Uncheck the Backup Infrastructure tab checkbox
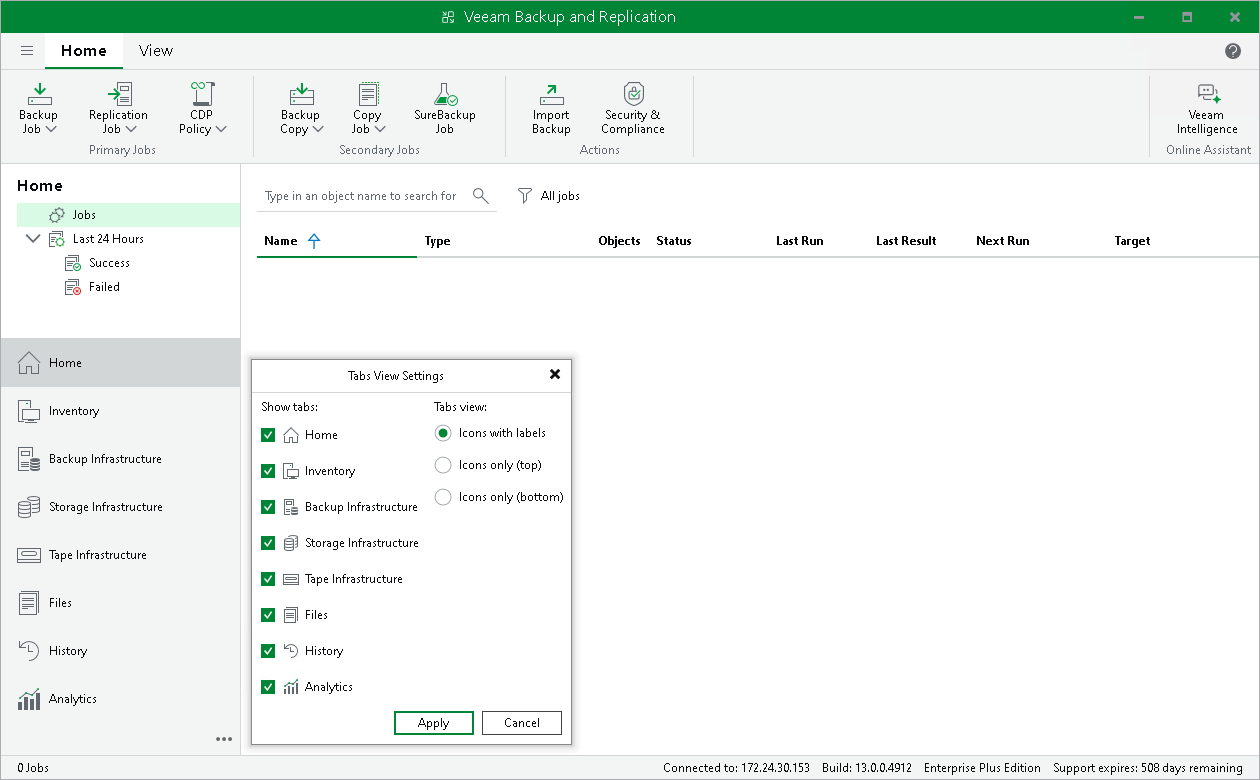This screenshot has height=780, width=1260. pyautogui.click(x=268, y=507)
